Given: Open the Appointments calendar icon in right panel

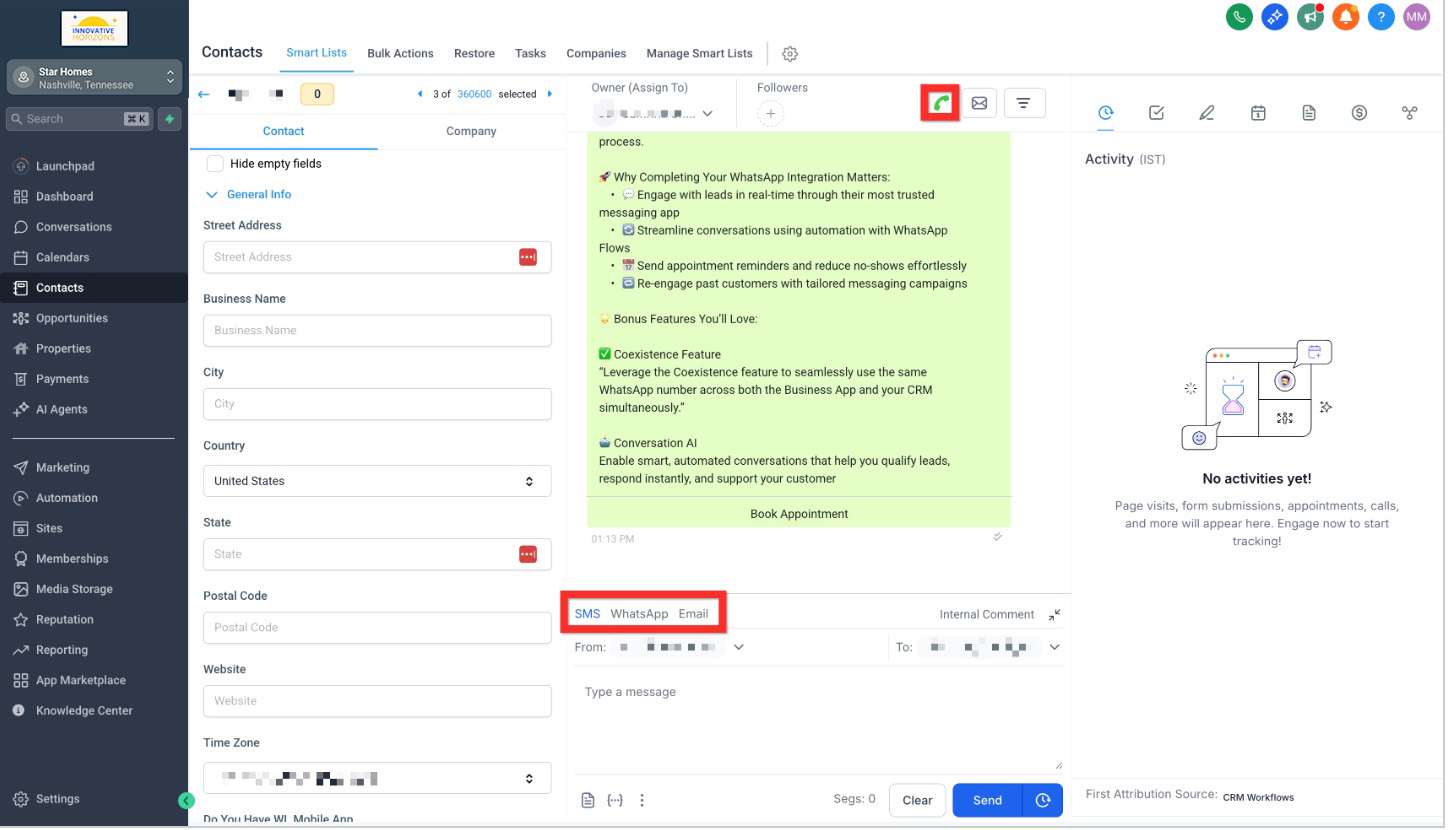Looking at the screenshot, I should click(1258, 113).
